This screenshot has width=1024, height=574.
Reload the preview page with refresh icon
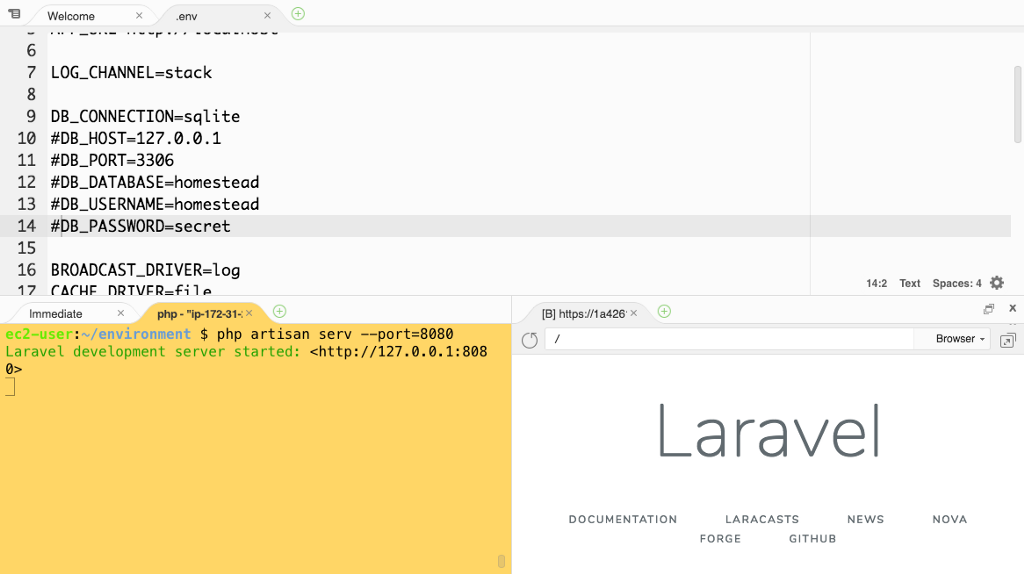tap(530, 340)
